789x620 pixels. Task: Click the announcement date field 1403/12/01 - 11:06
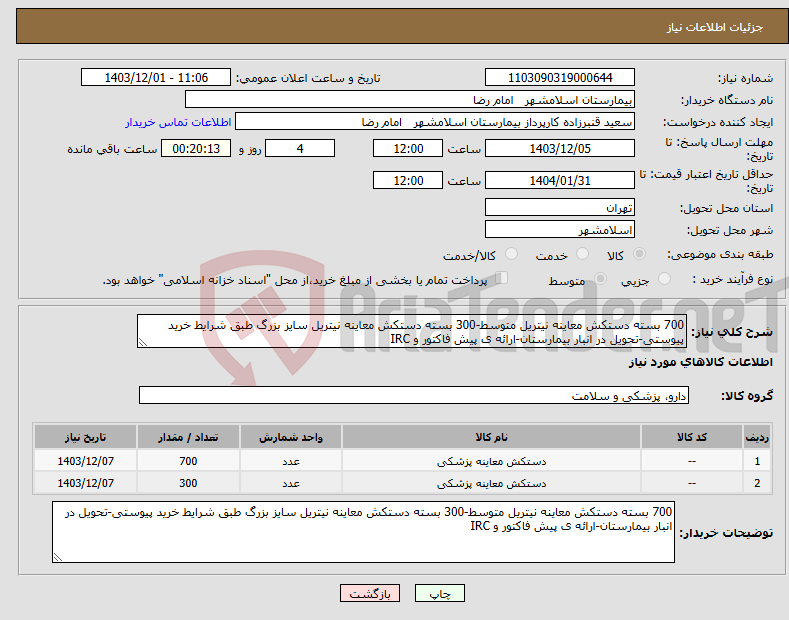point(156,78)
